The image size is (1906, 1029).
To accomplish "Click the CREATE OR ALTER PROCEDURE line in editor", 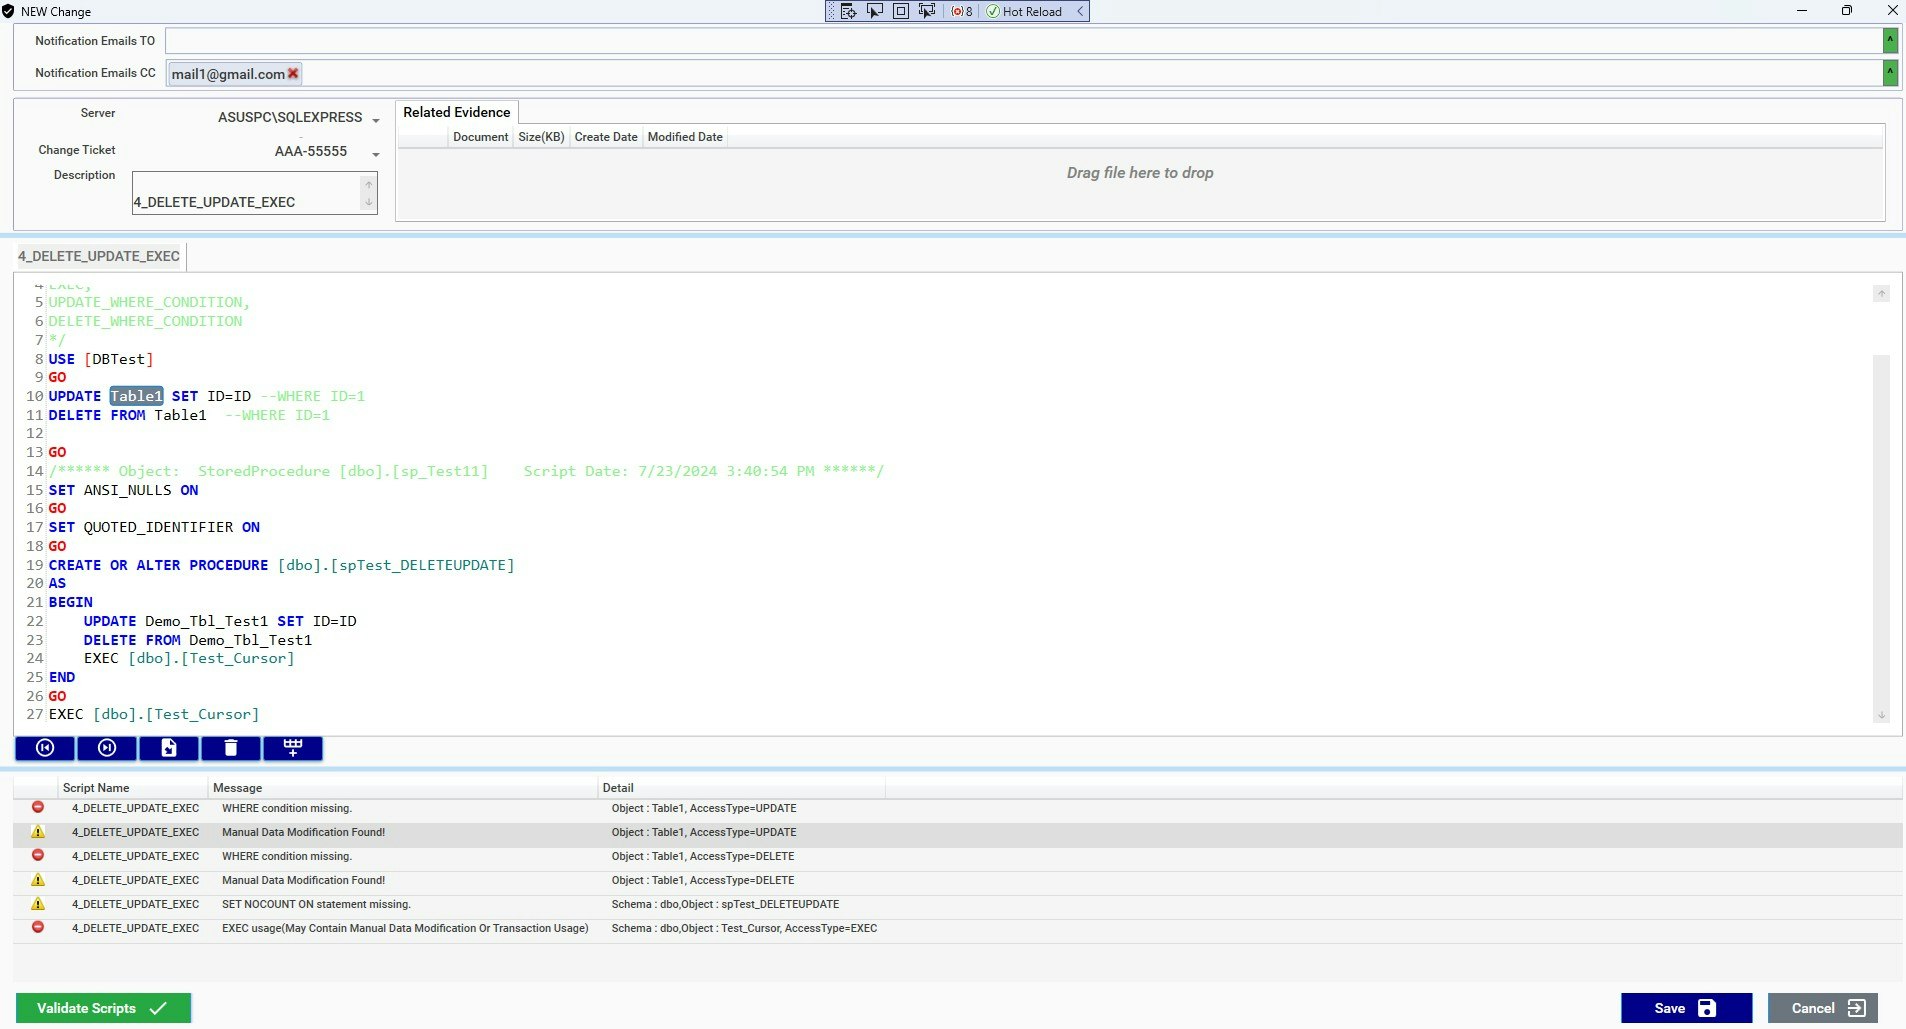I will 281,565.
